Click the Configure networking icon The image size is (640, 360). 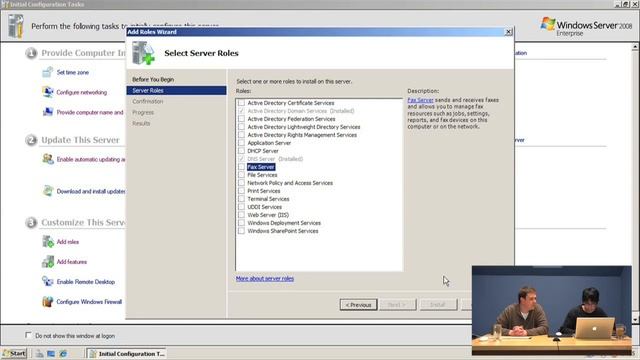pos(47,92)
